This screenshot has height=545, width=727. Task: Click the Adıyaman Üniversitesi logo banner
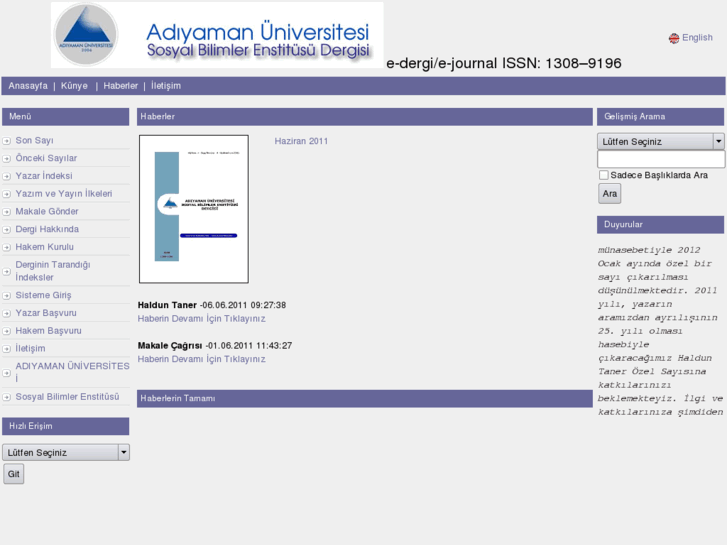coord(217,35)
